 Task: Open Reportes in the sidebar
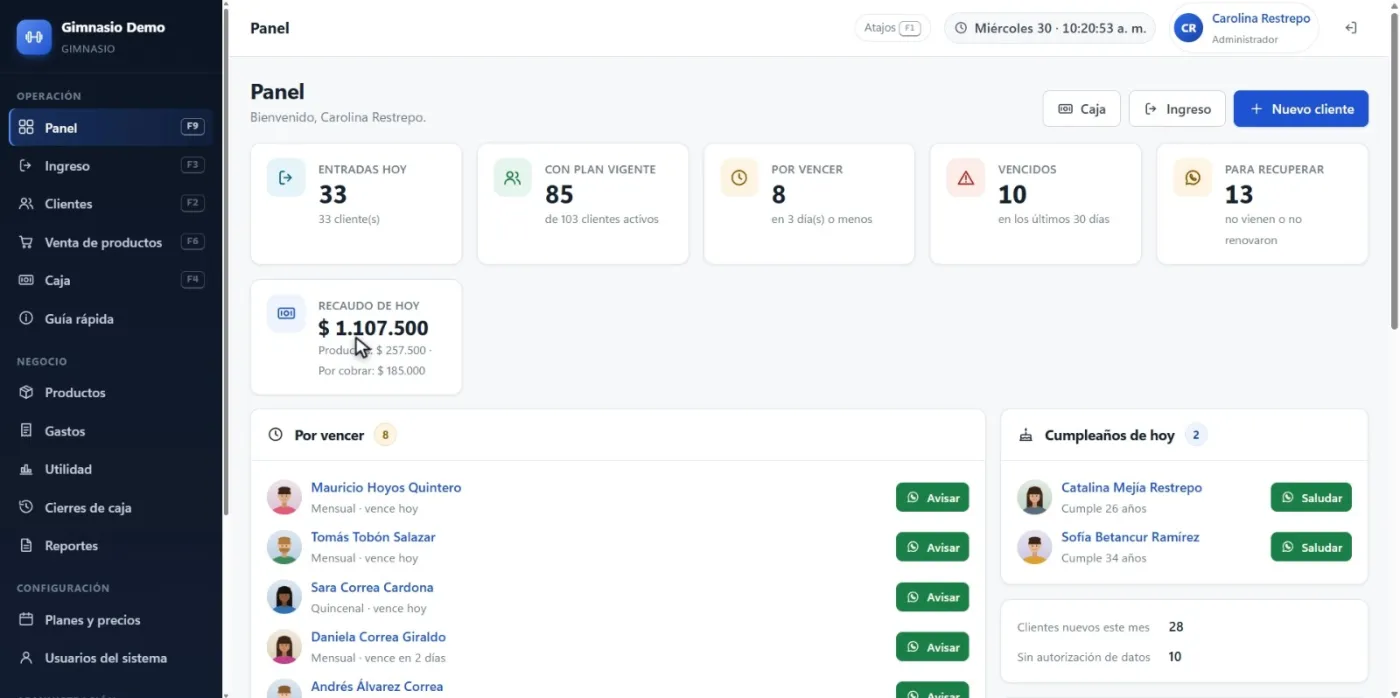[110, 546]
